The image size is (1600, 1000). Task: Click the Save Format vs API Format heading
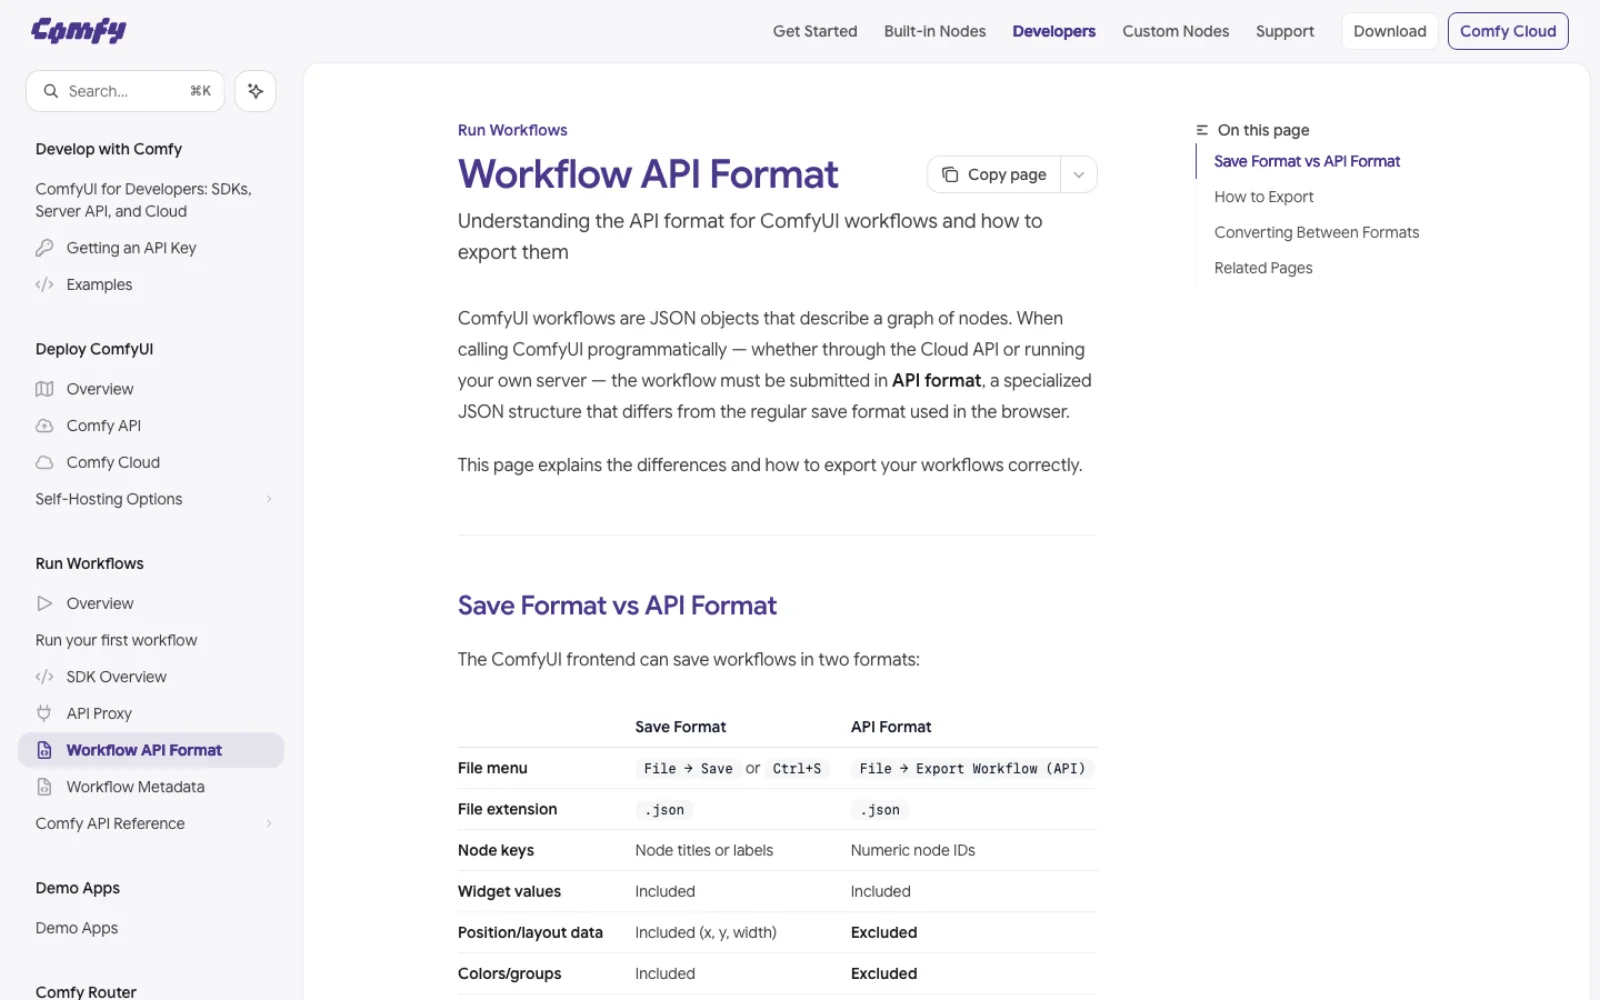click(617, 605)
